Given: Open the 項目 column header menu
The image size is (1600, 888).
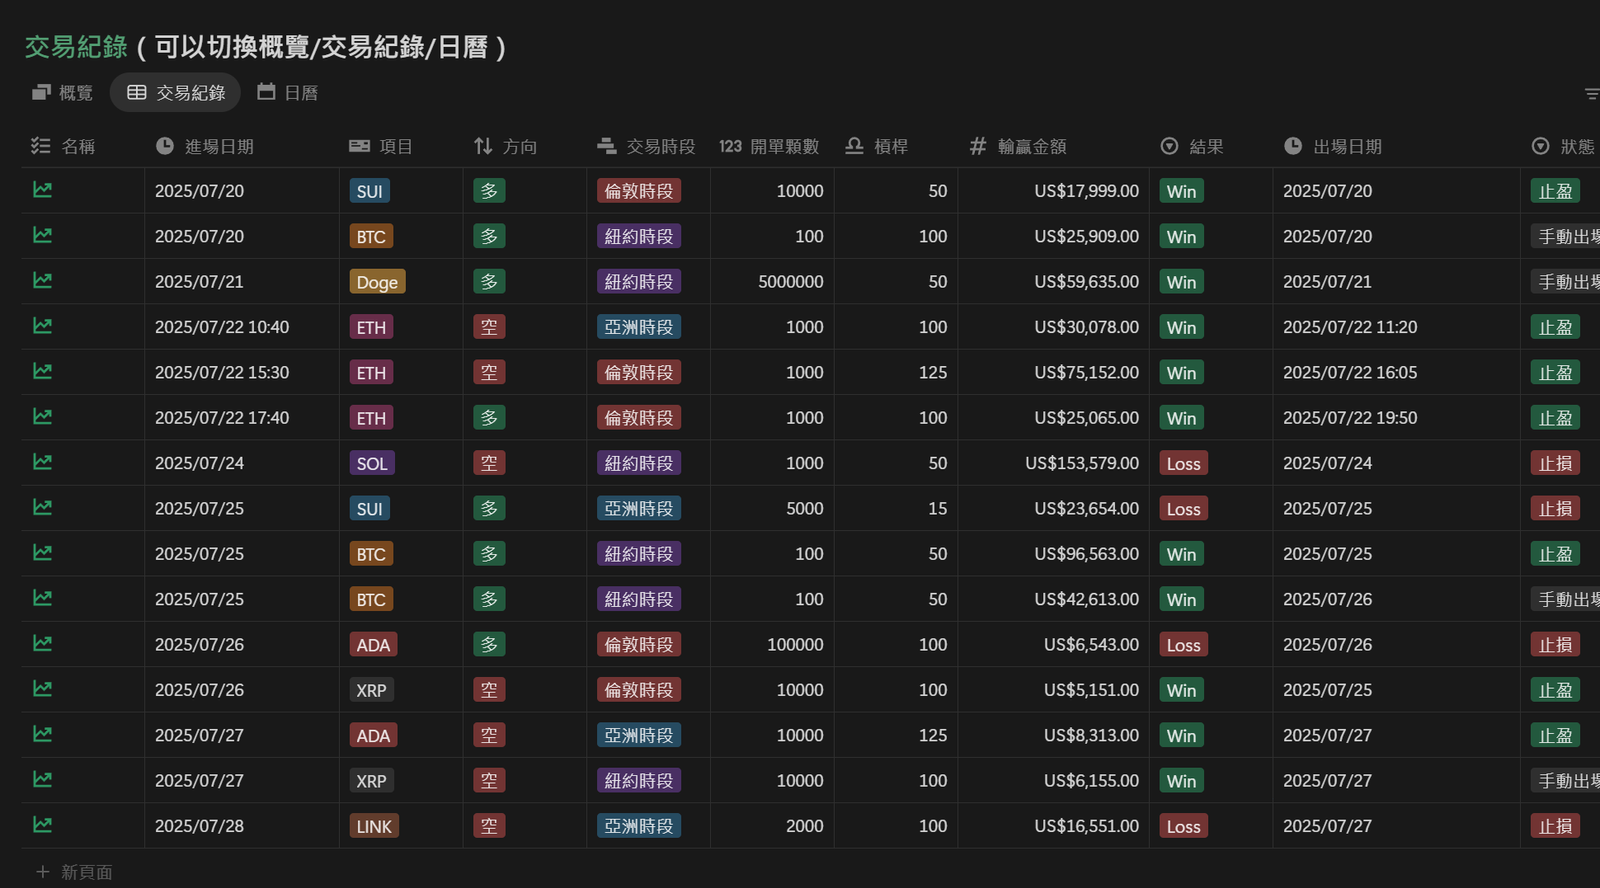Looking at the screenshot, I should click(395, 146).
